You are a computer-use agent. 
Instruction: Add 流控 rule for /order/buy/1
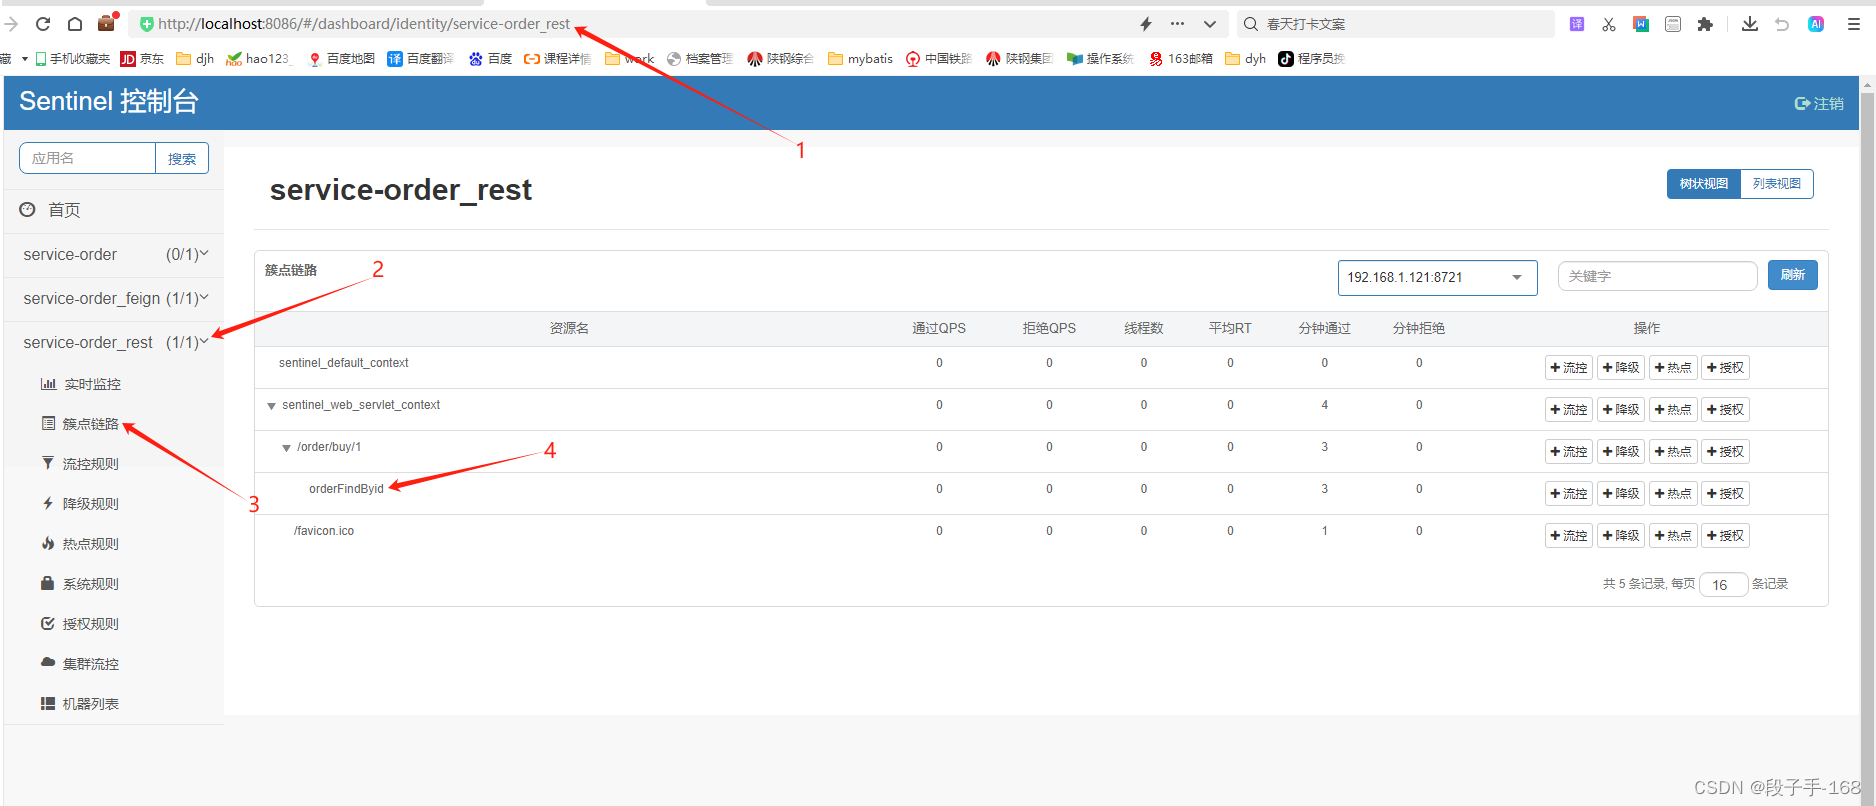(1569, 452)
